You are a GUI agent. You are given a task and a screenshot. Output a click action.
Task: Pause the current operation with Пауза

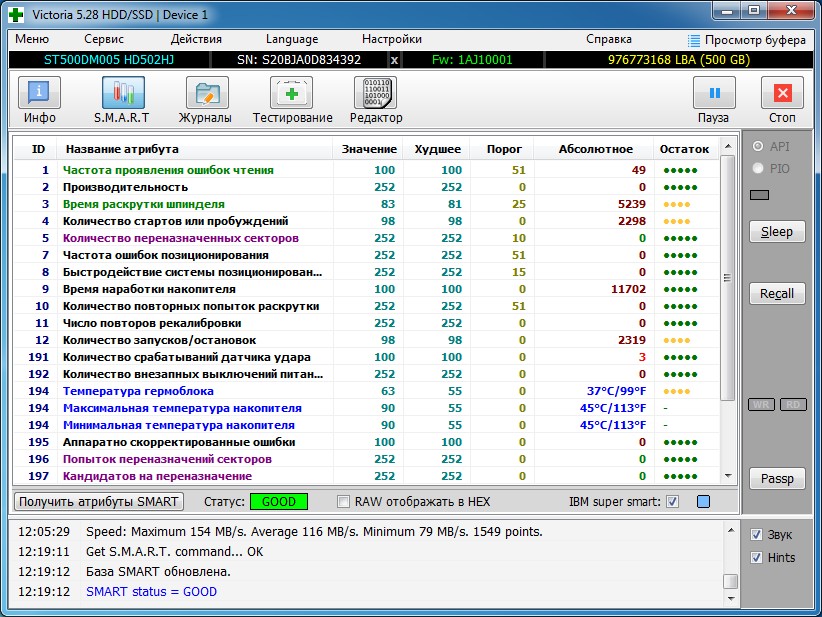[713, 99]
